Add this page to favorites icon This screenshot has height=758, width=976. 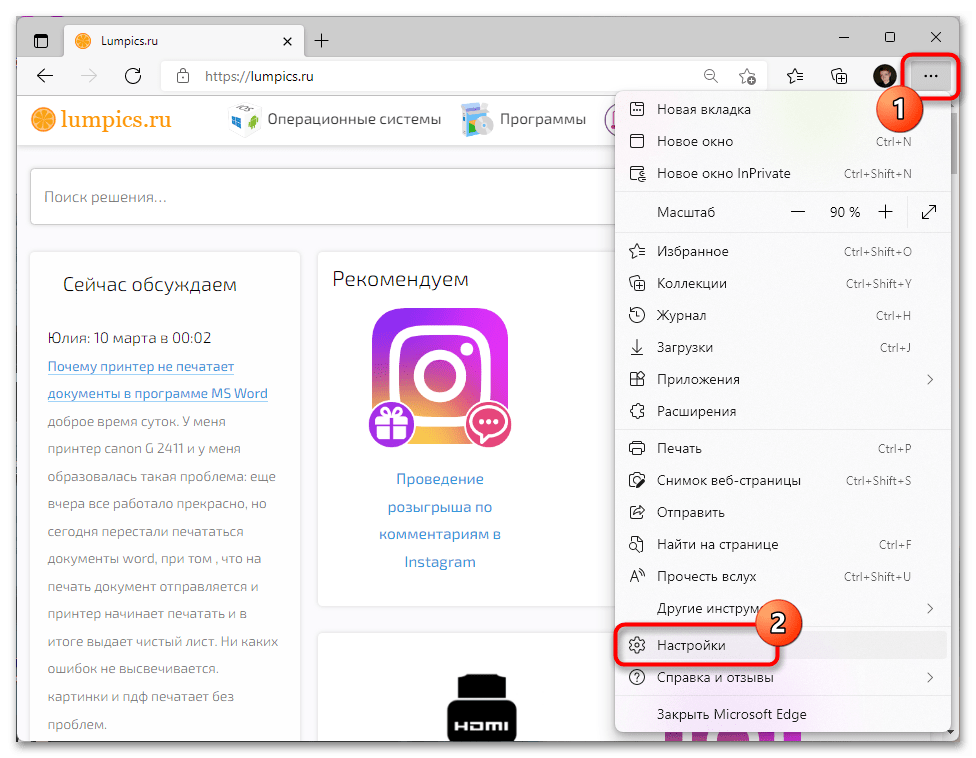point(747,76)
